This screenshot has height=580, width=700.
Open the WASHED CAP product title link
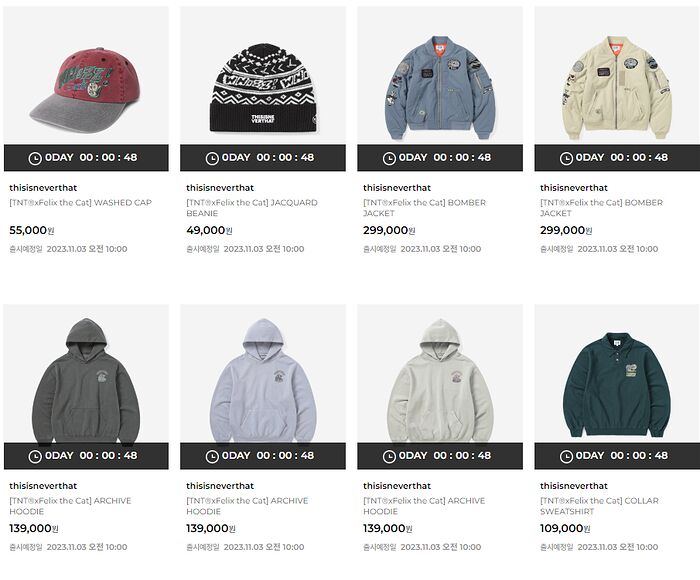coord(80,203)
